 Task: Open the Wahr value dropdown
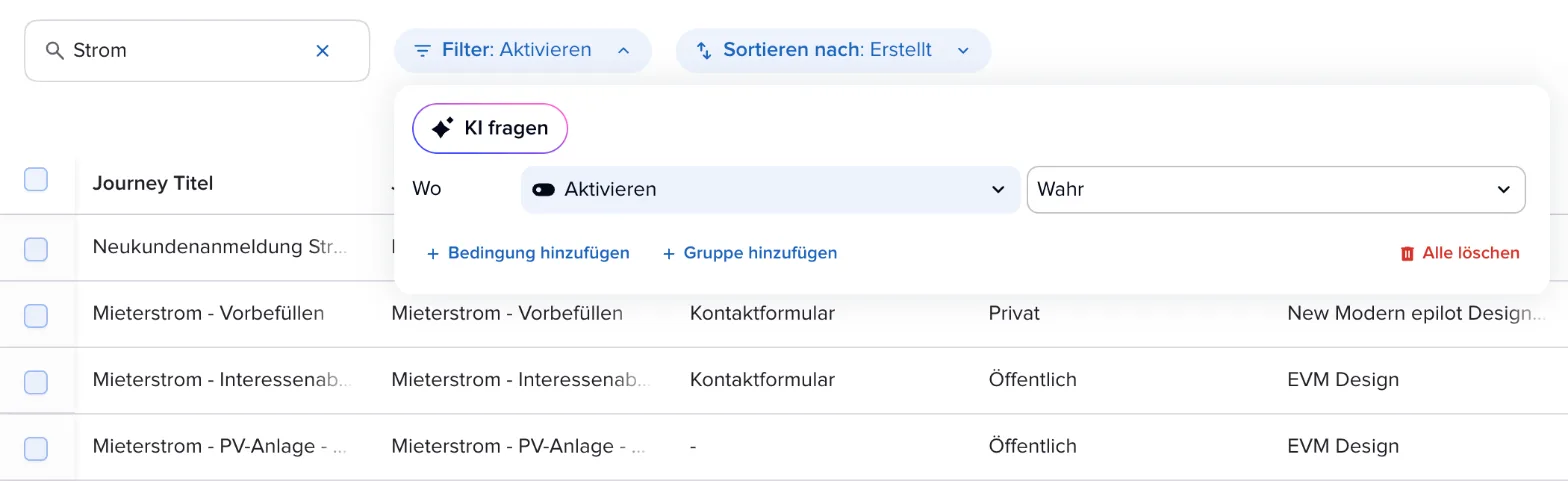pos(1276,189)
